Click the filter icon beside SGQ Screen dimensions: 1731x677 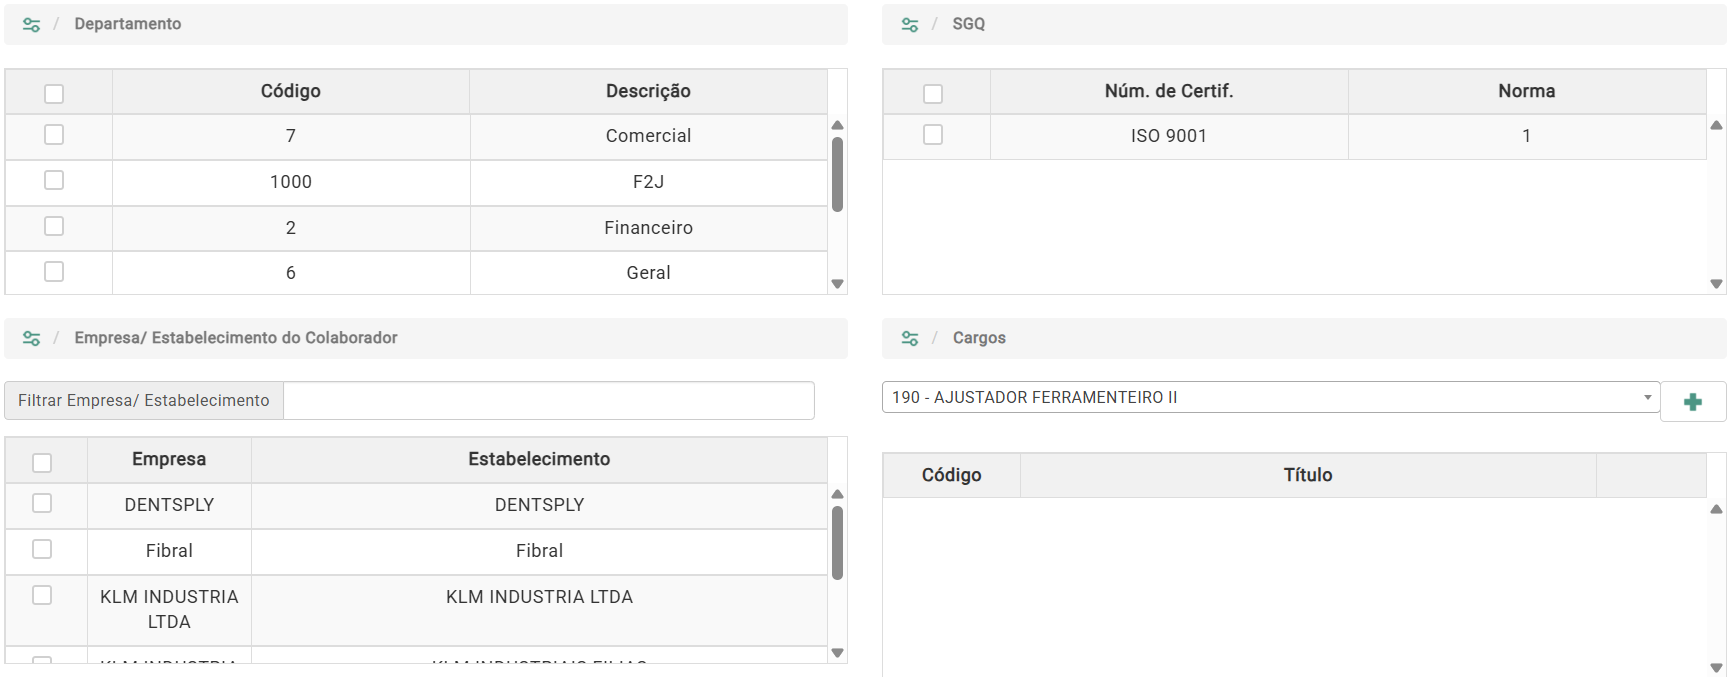click(910, 25)
